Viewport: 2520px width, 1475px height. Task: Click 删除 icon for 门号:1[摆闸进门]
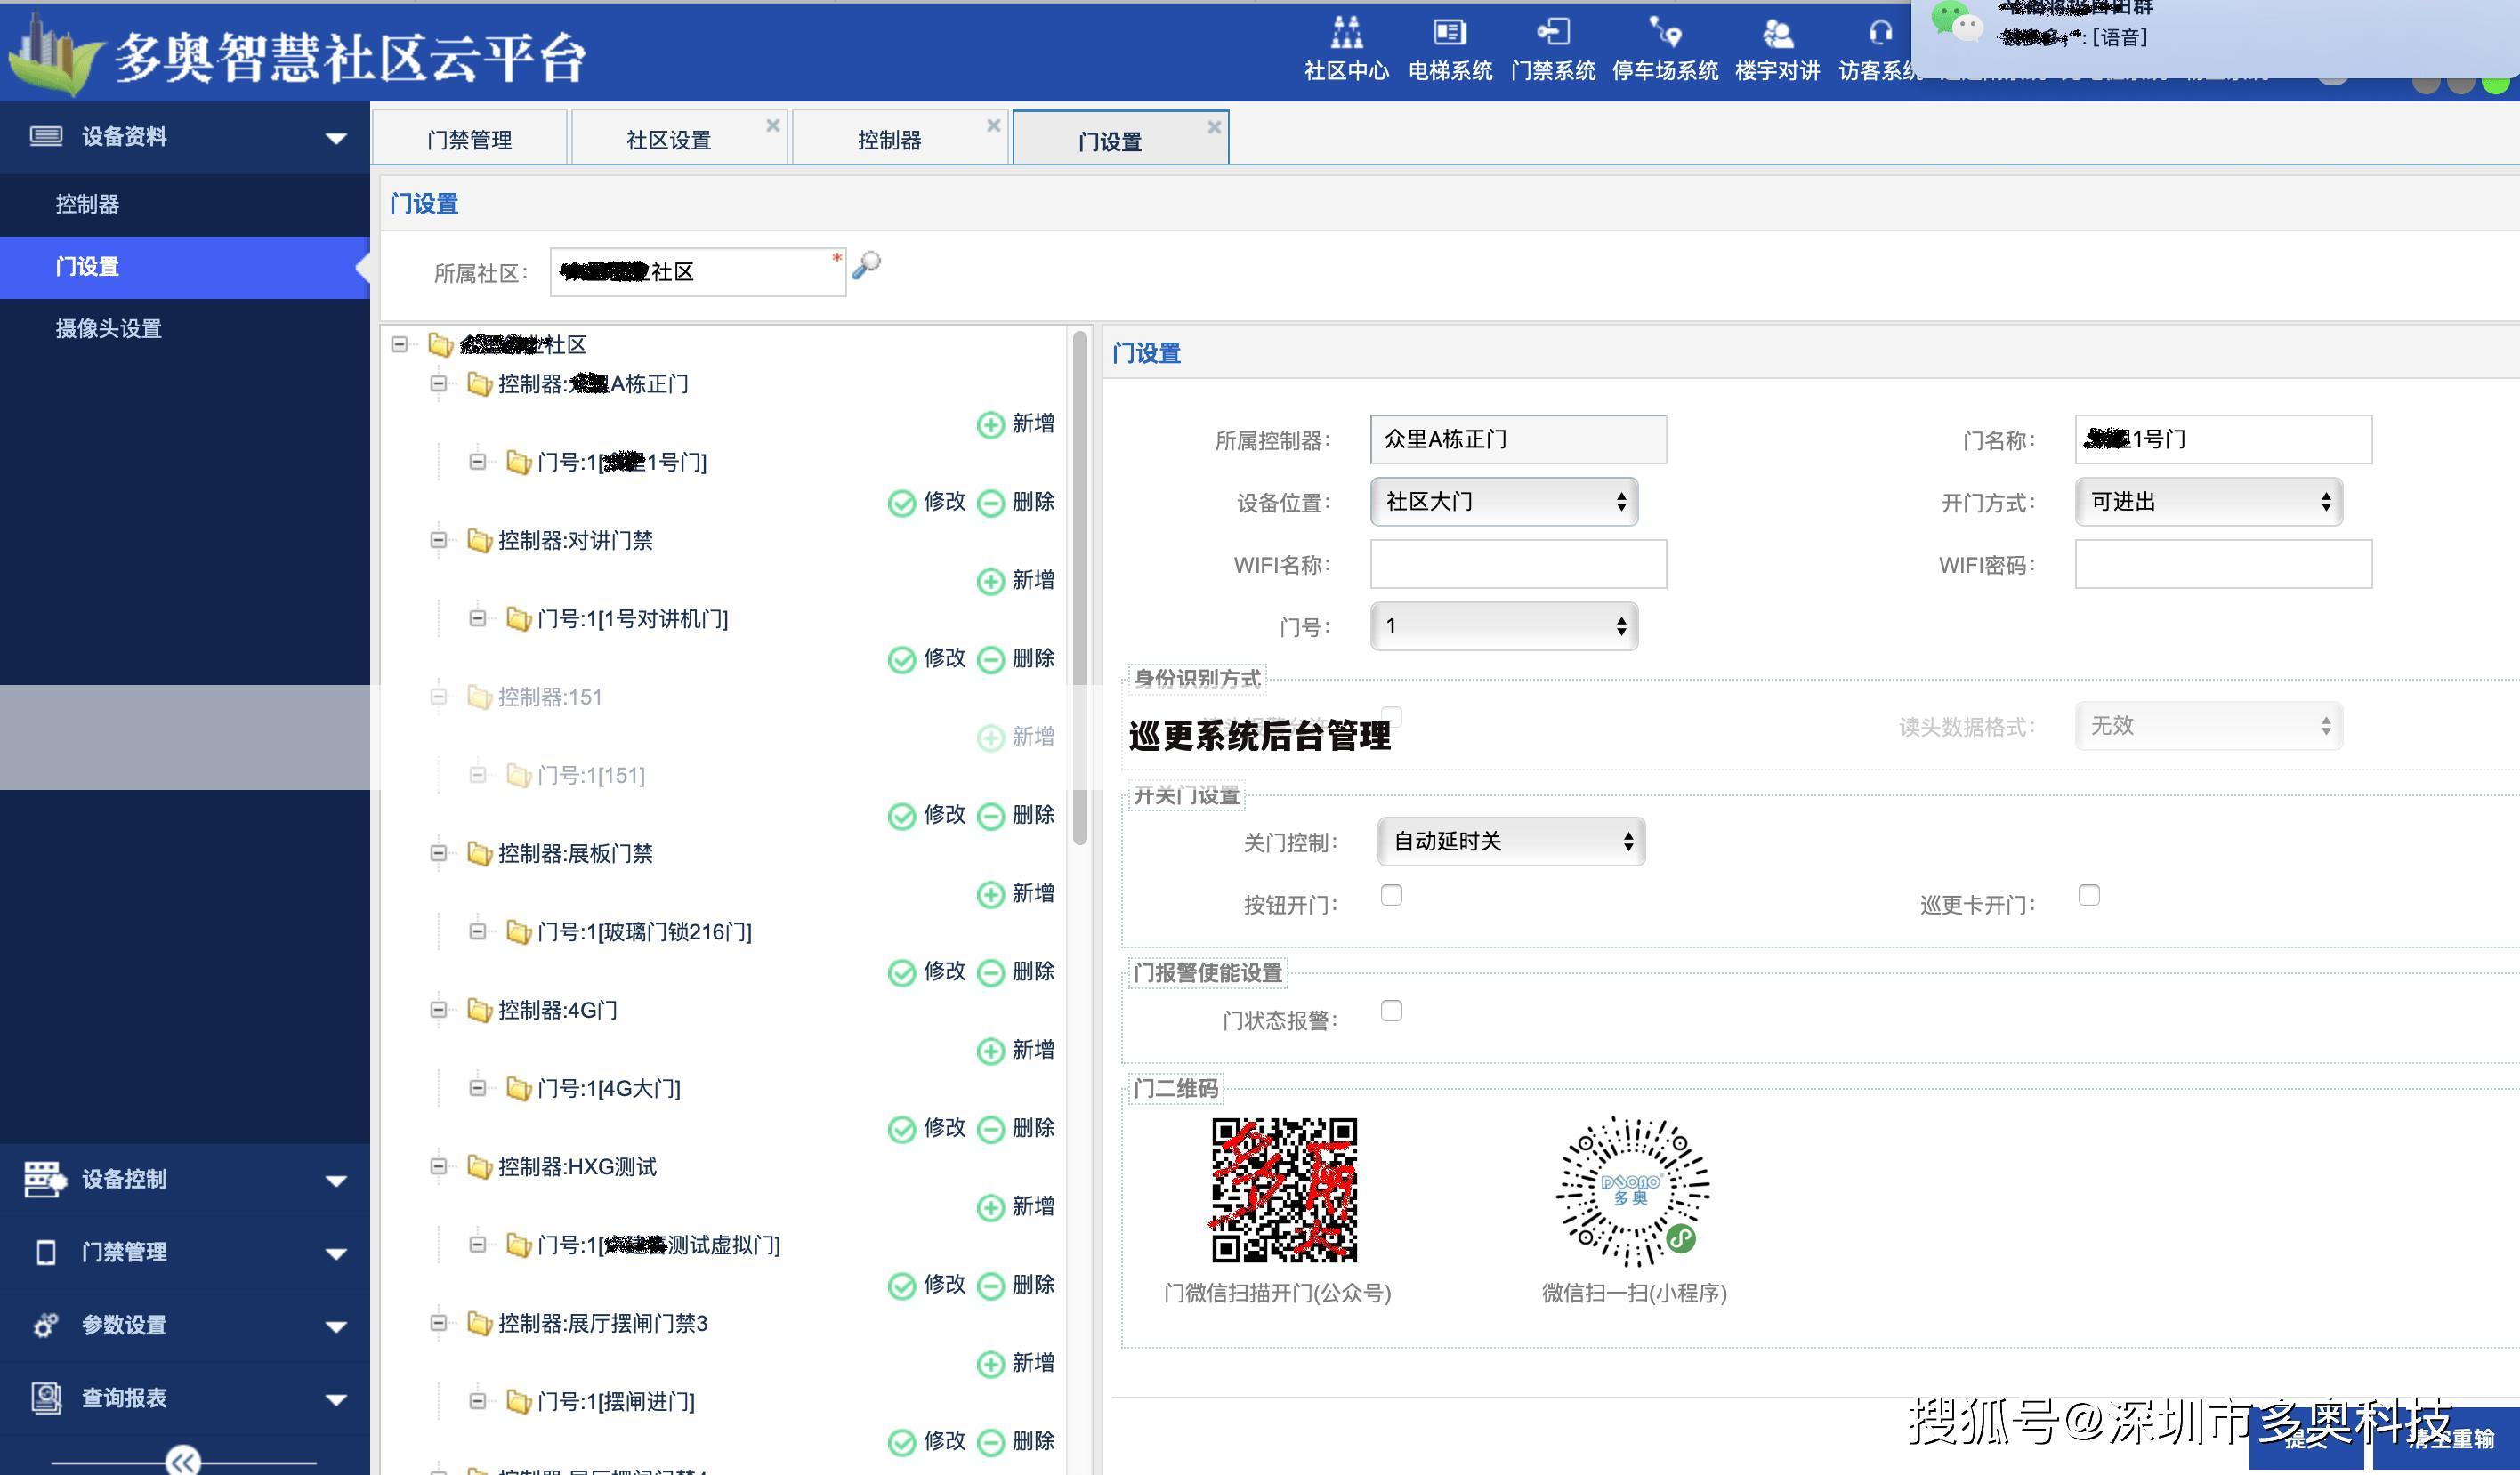click(x=990, y=1442)
